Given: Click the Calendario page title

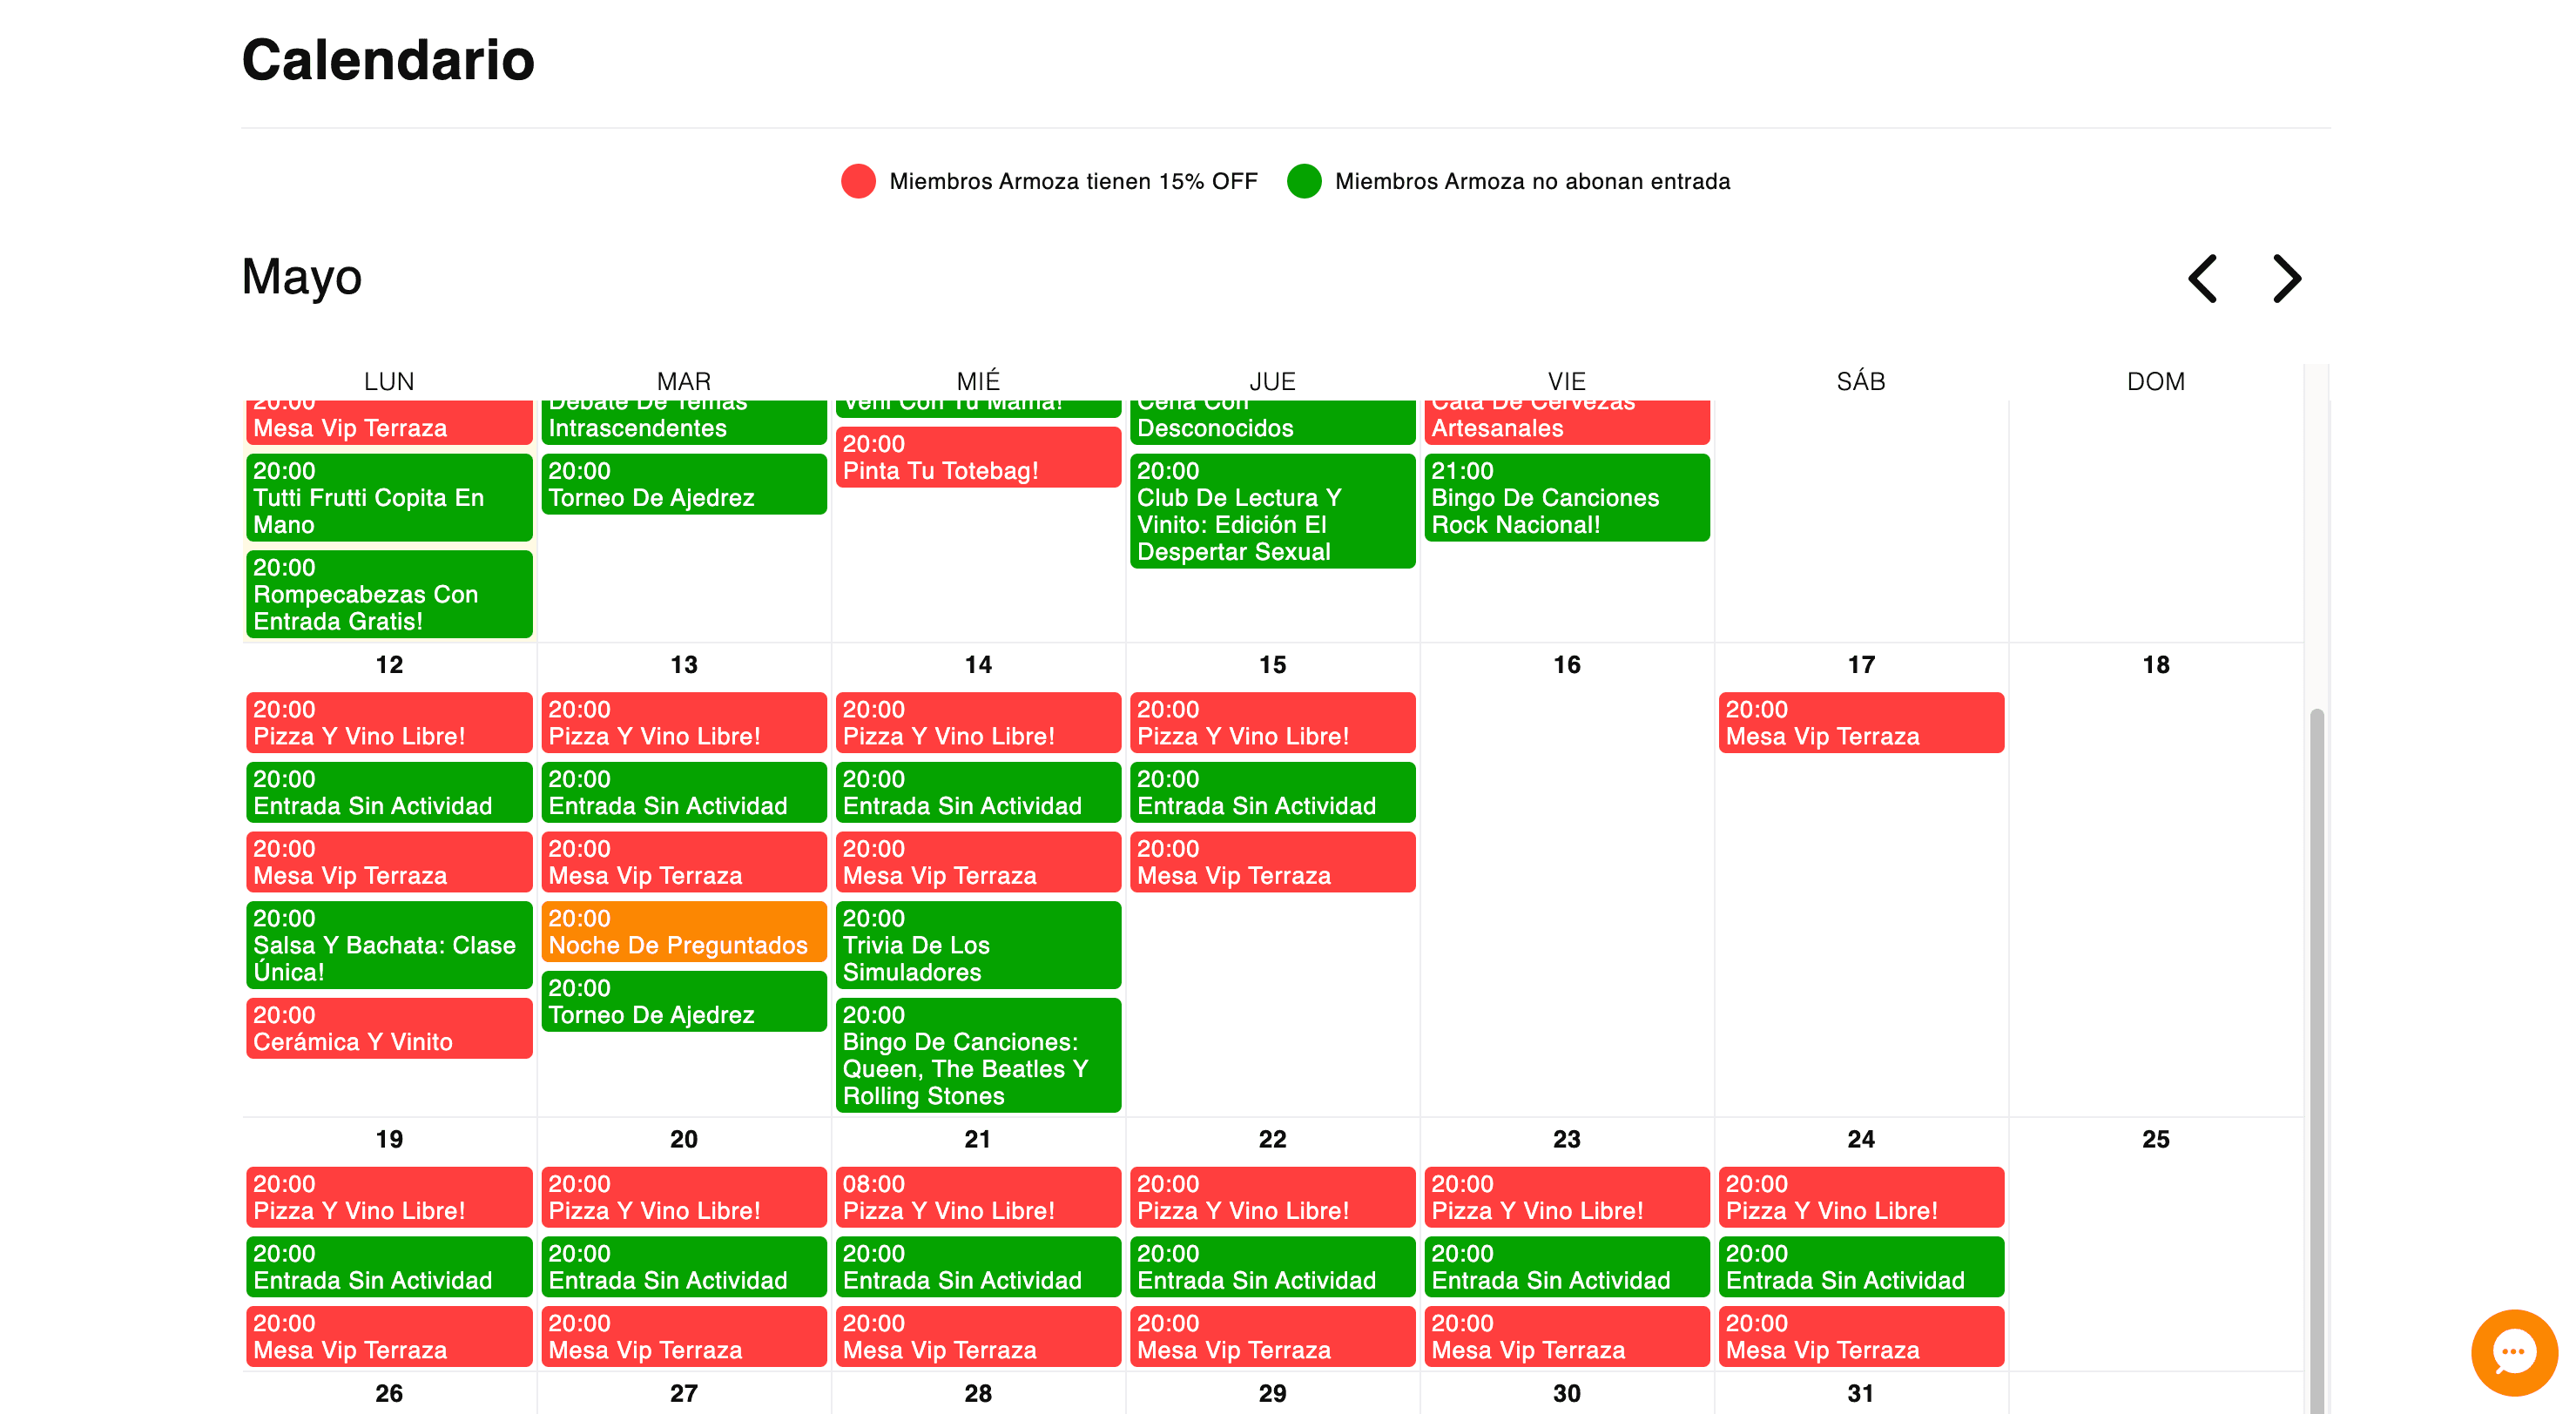Looking at the screenshot, I should click(387, 60).
